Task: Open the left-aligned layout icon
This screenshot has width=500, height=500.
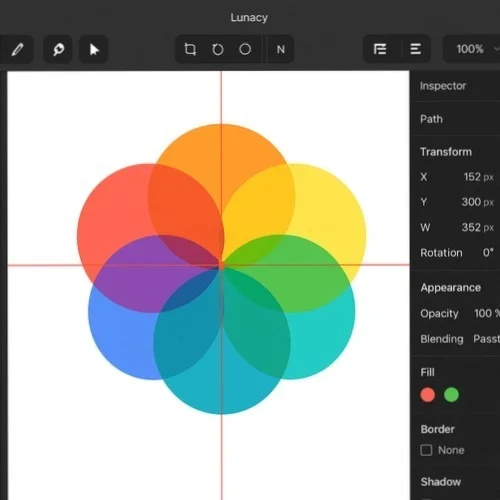Action: [380, 49]
